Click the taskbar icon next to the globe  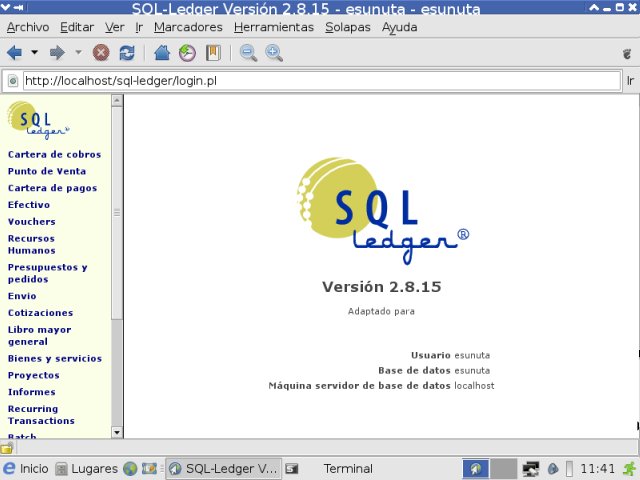149,469
